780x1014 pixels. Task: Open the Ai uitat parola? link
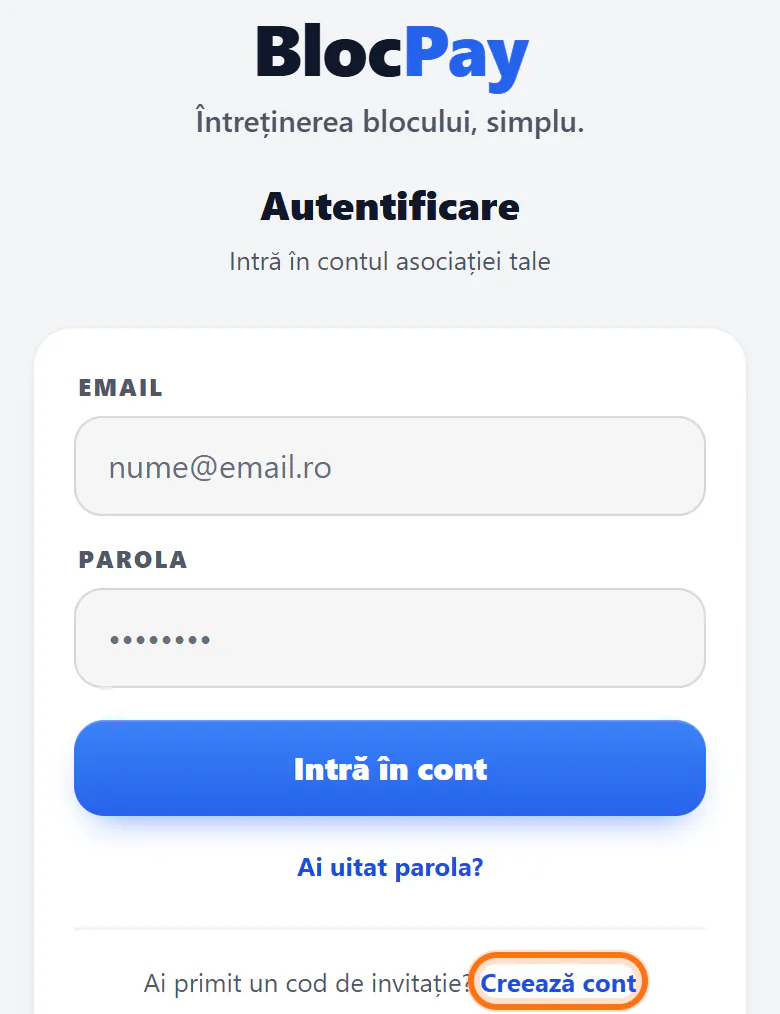click(390, 867)
